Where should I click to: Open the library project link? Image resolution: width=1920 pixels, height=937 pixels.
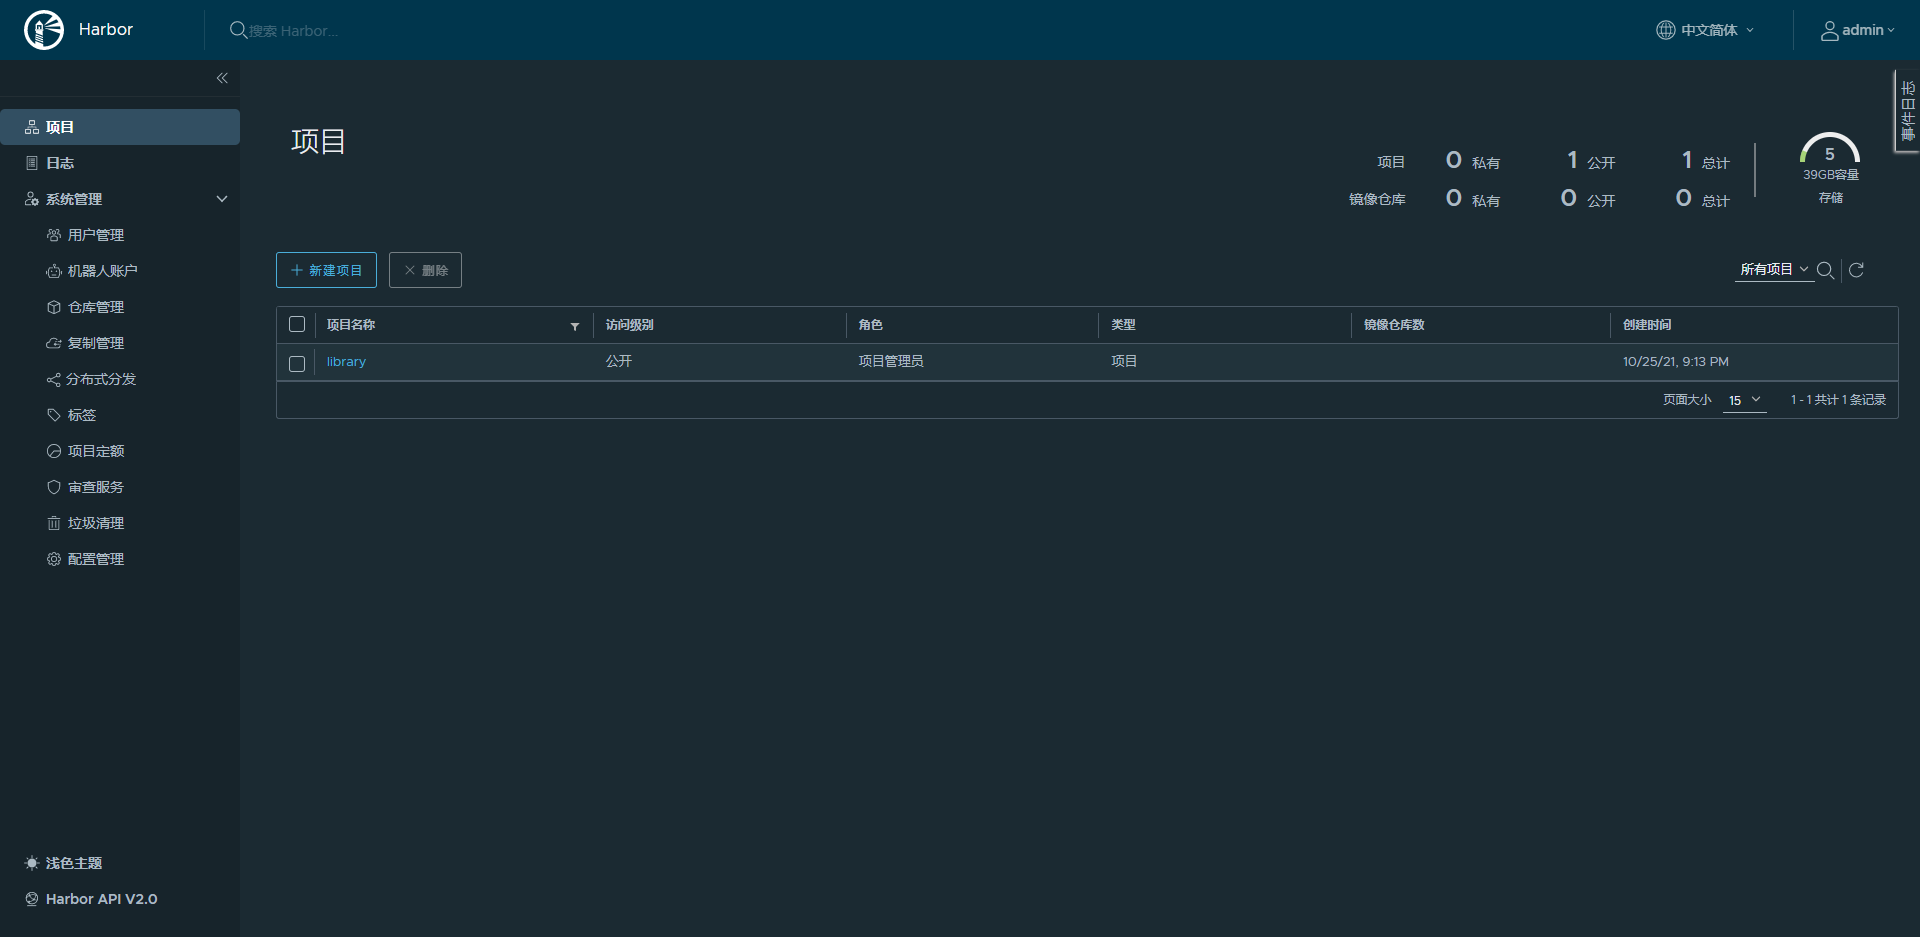[346, 362]
